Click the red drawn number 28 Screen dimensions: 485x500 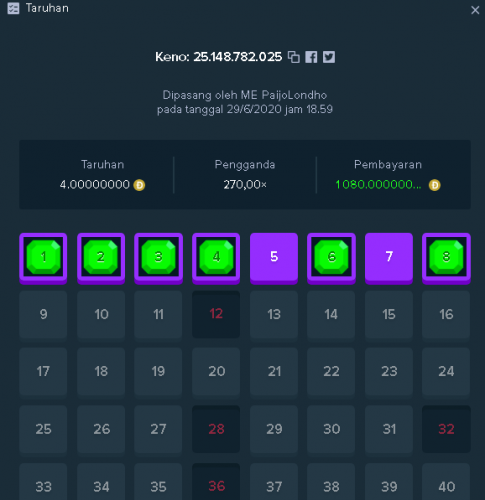pyautogui.click(x=216, y=429)
